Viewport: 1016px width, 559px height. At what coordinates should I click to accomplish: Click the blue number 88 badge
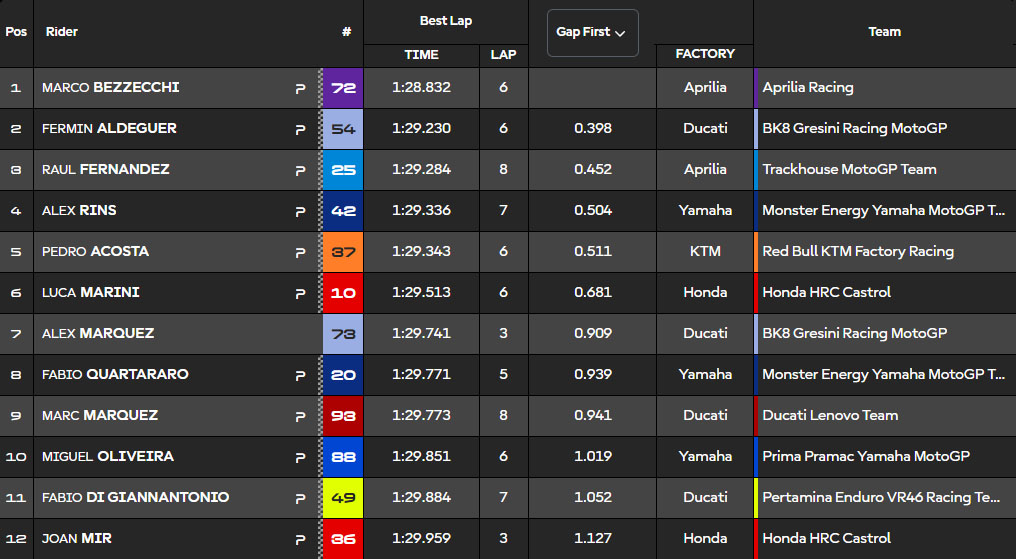(x=343, y=457)
